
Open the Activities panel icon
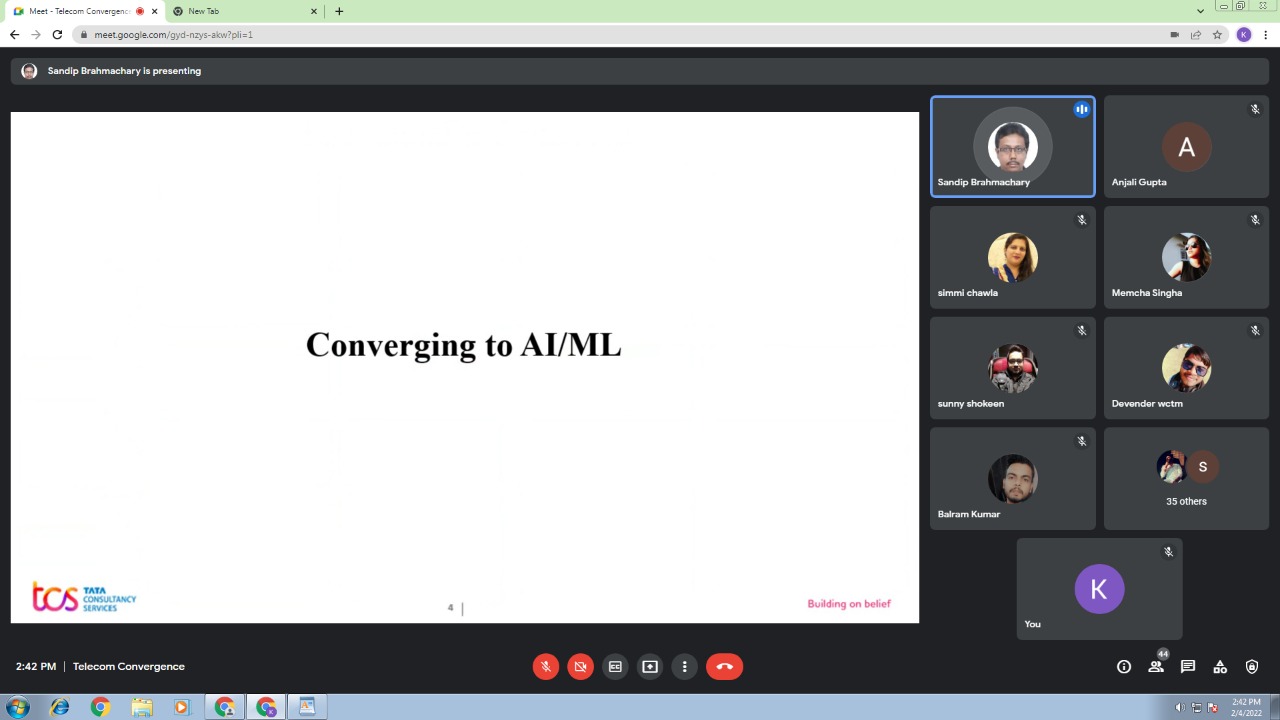tap(1220, 667)
